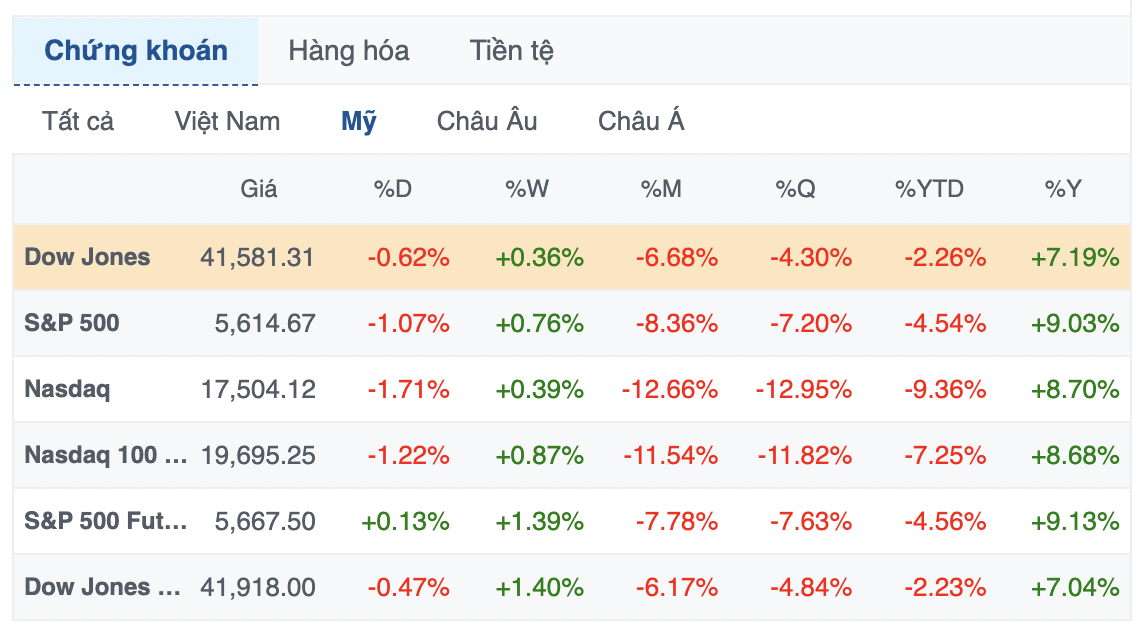Open the S&P 500 index link
1144x636 pixels.
click(x=72, y=323)
